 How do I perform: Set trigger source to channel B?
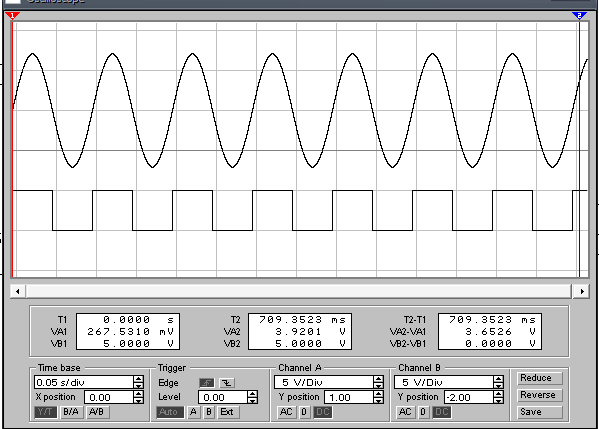[x=209, y=412]
